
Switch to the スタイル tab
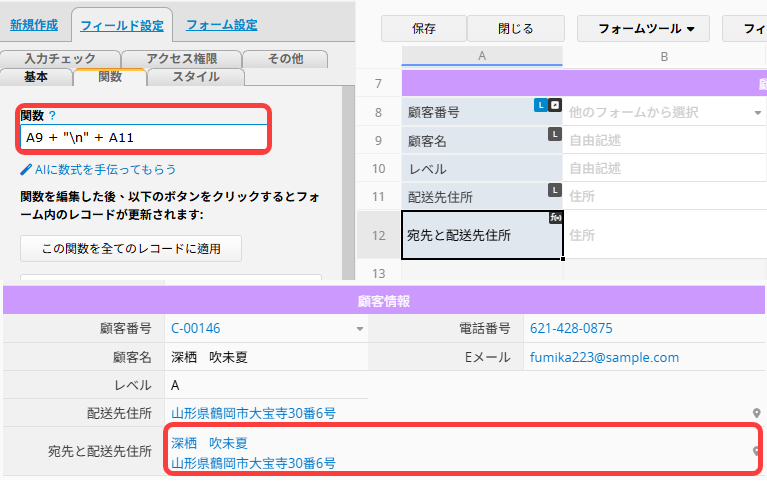point(195,77)
